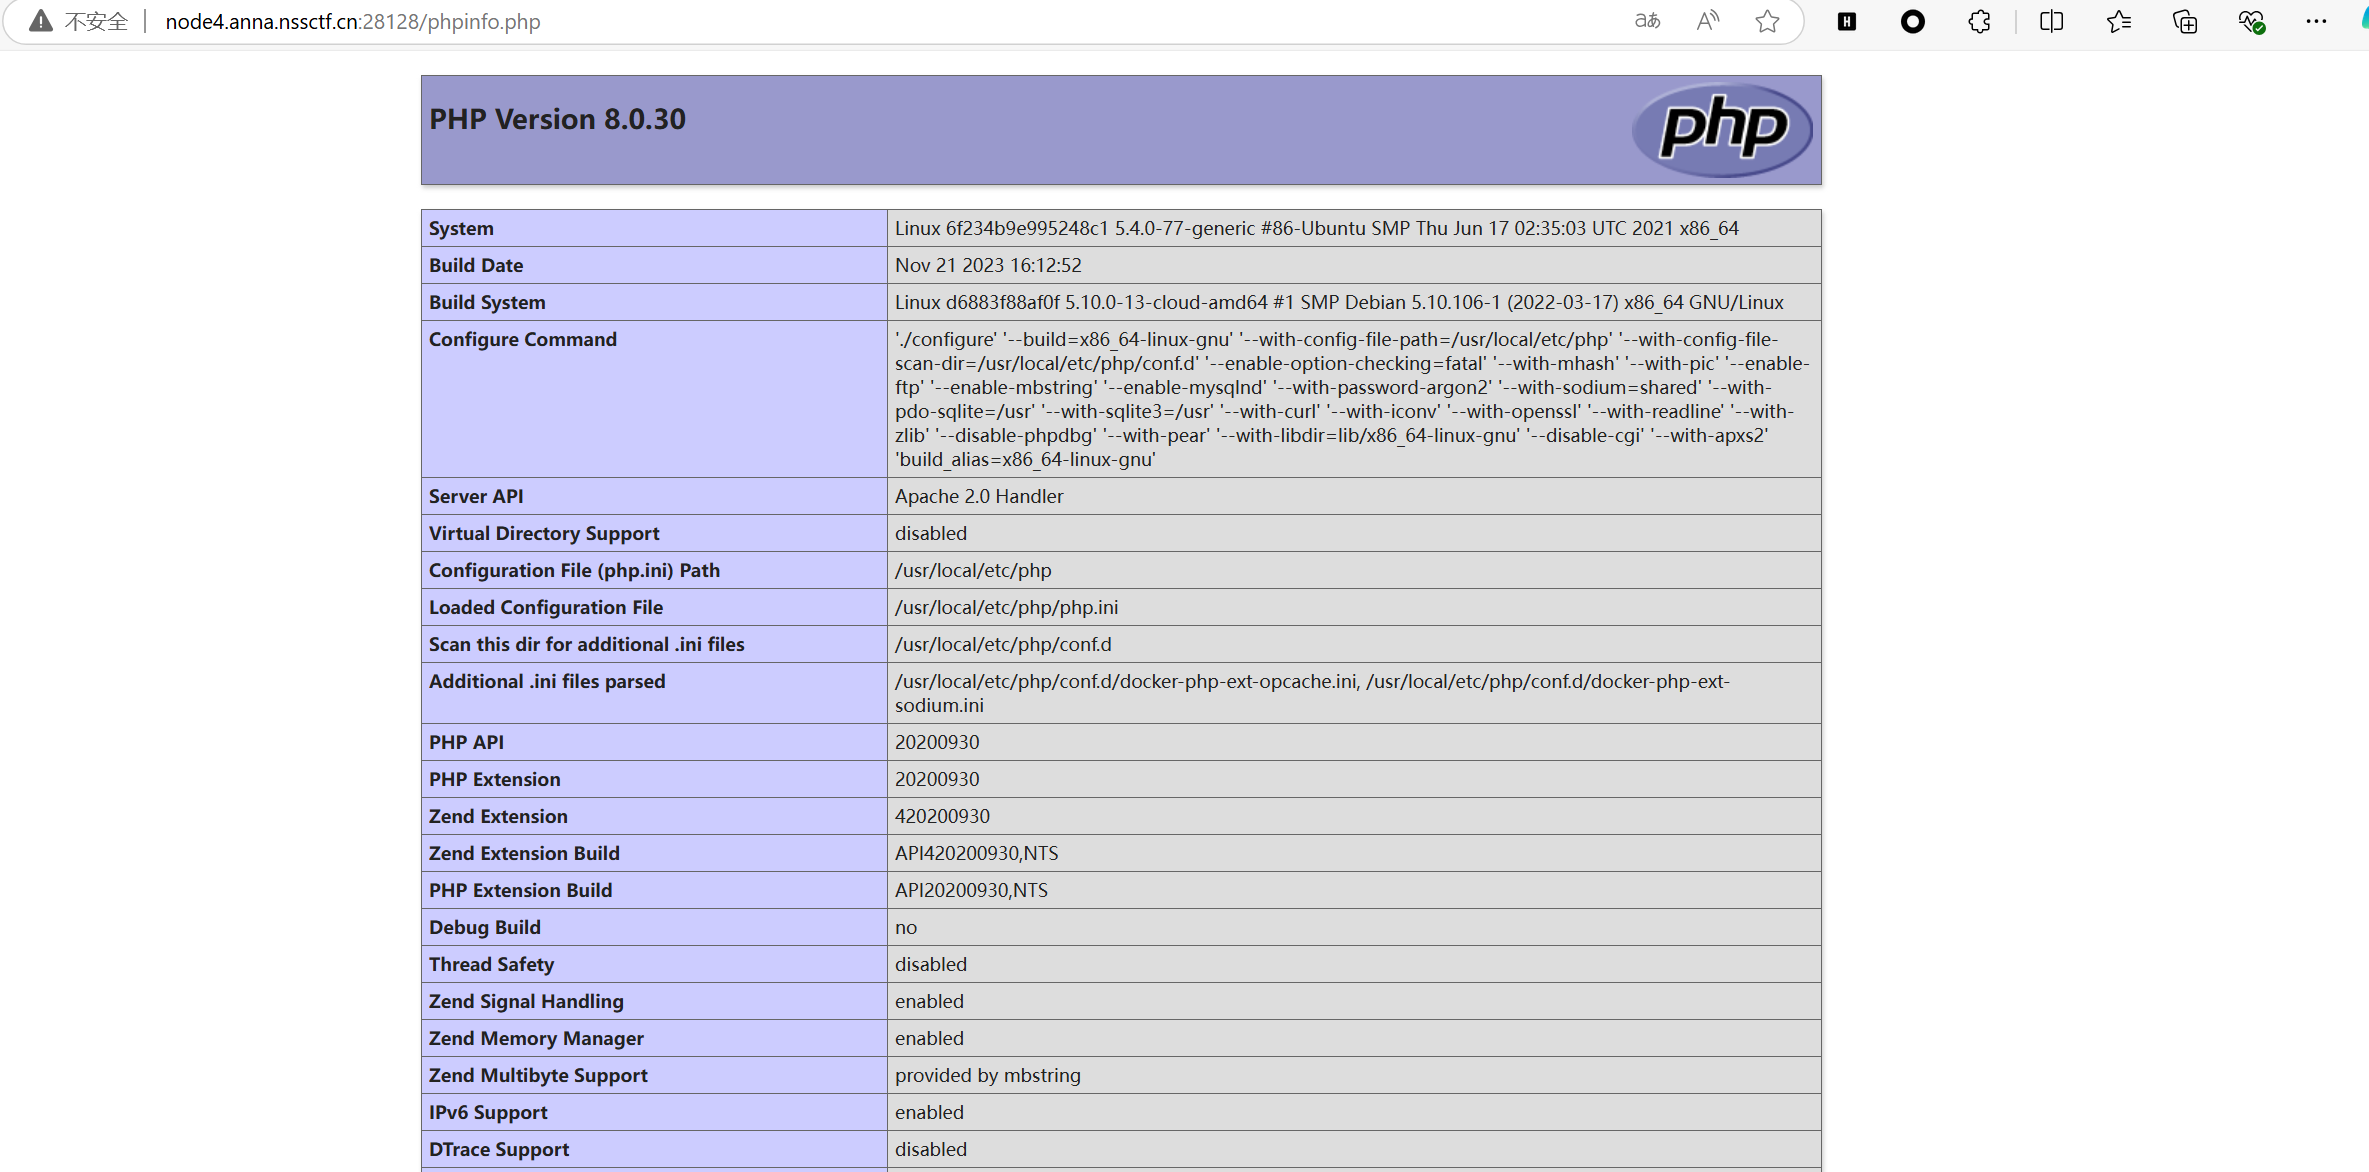Focus the address bar URL

[352, 21]
